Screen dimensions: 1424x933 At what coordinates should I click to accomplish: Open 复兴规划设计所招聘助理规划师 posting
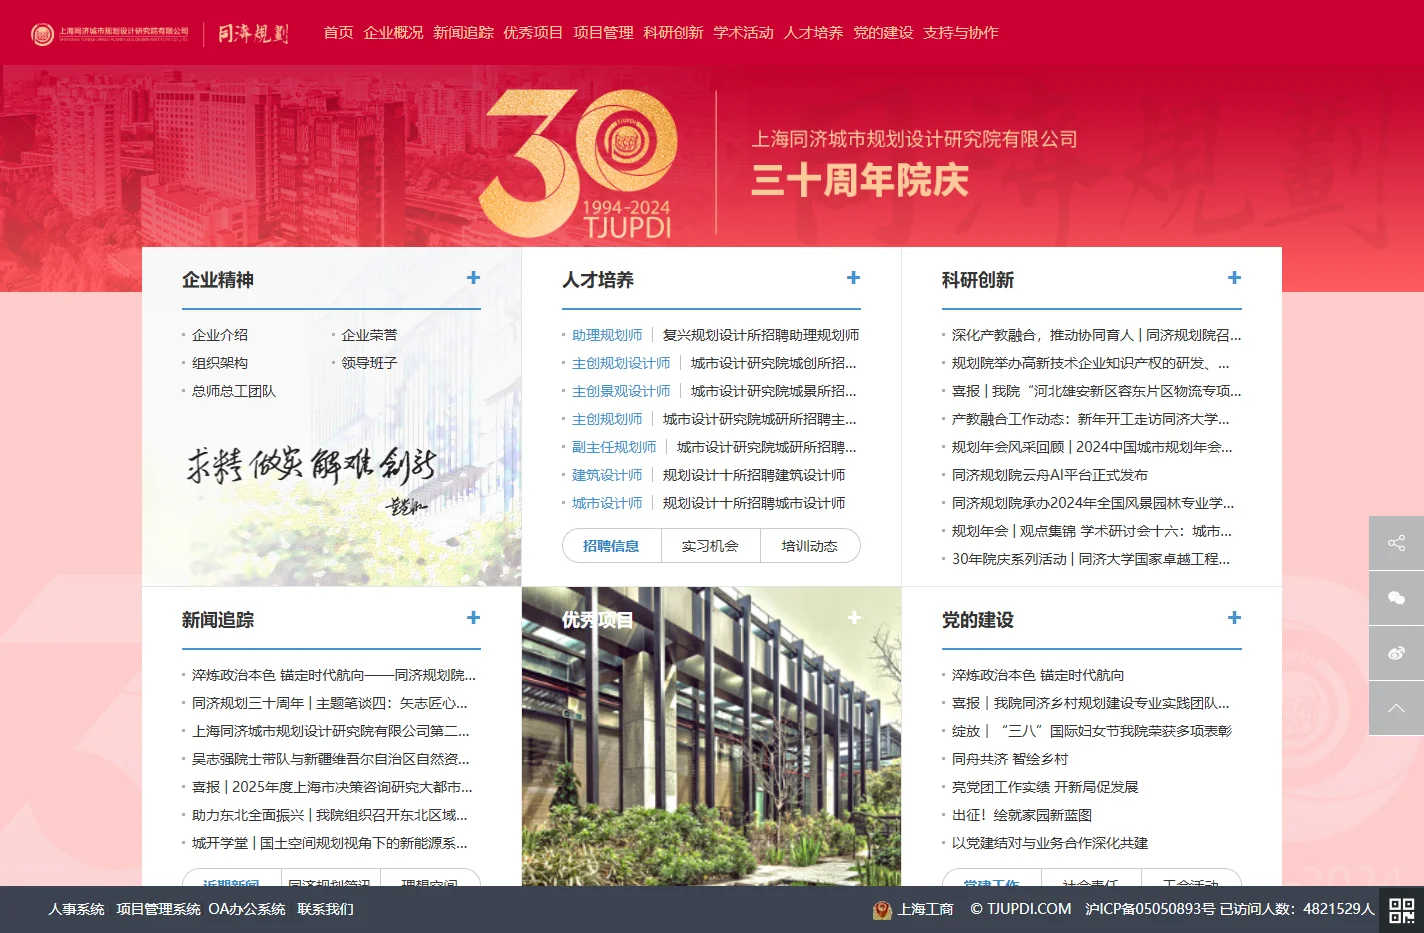pos(761,335)
